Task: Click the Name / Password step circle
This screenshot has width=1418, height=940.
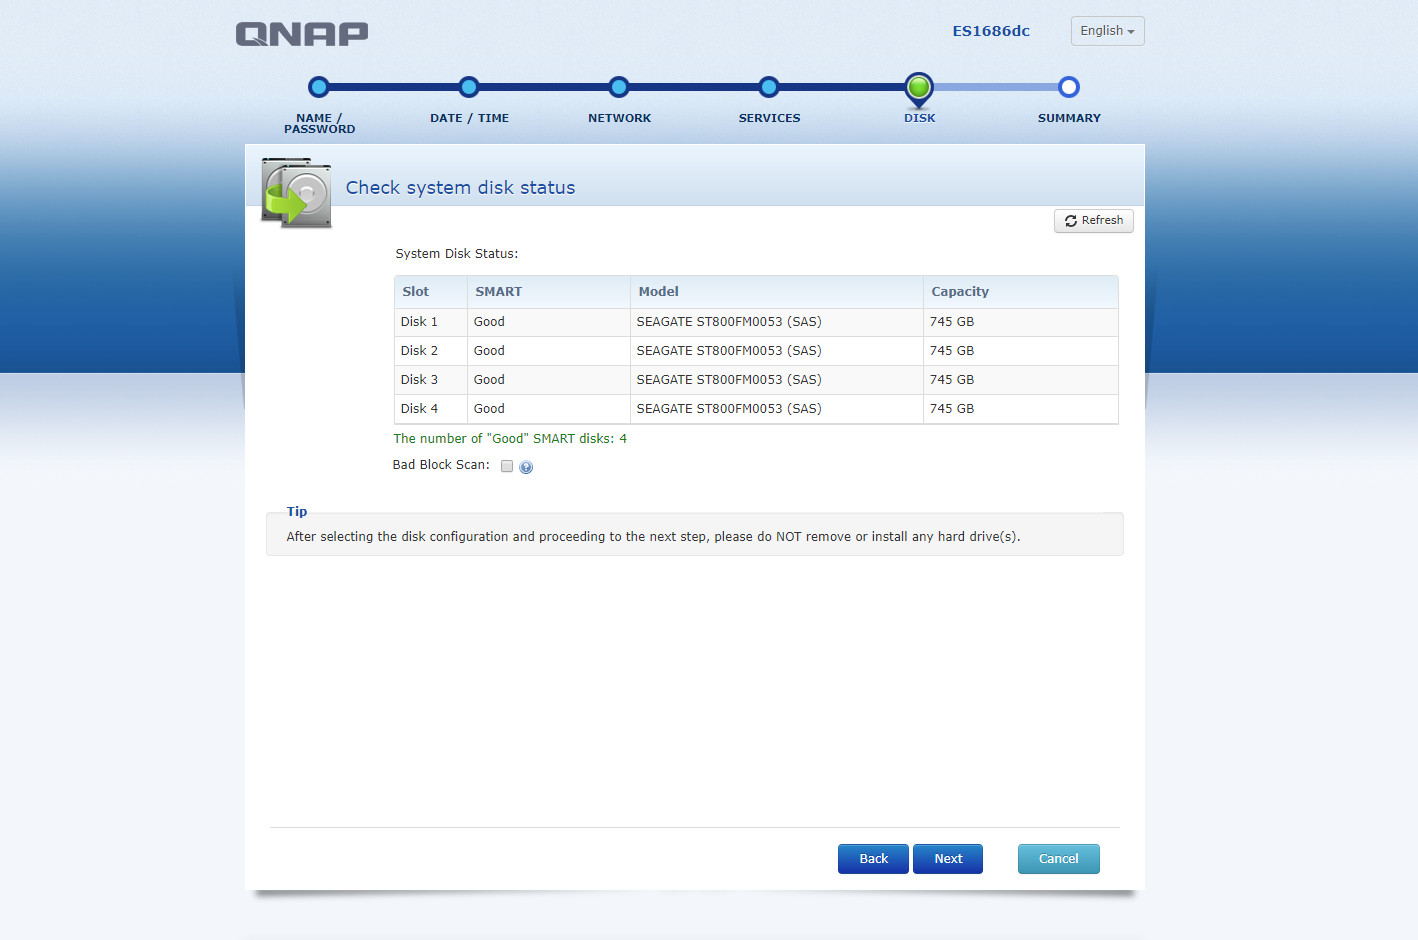Action: [319, 87]
